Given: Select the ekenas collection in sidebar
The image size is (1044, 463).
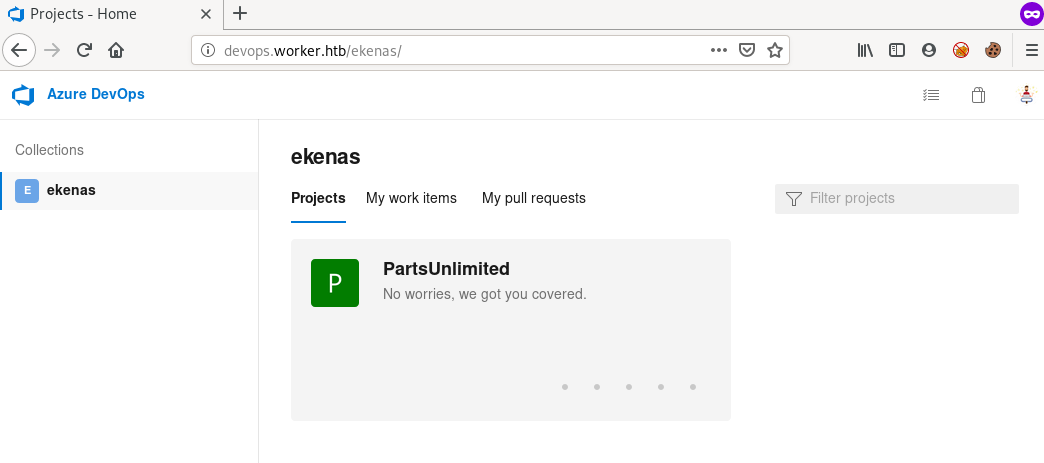Looking at the screenshot, I should pos(71,190).
